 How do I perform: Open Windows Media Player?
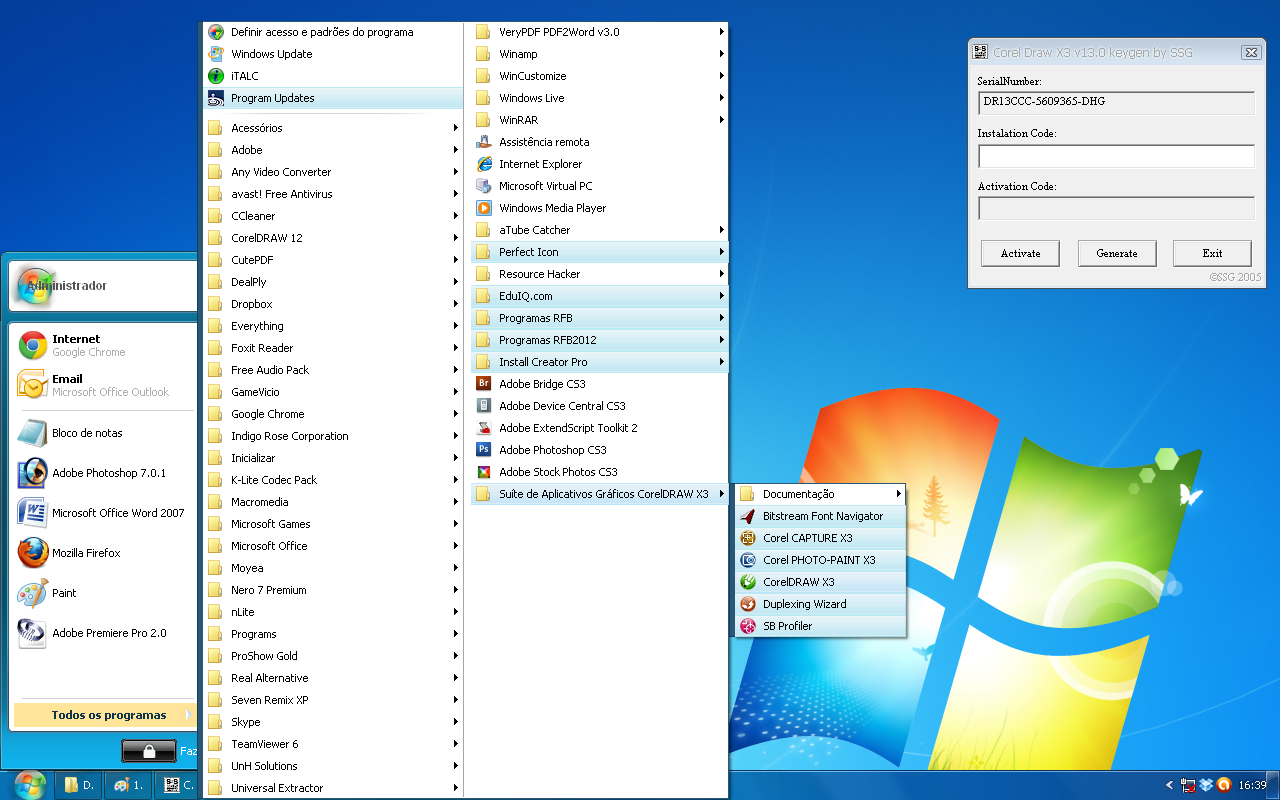tap(599, 208)
